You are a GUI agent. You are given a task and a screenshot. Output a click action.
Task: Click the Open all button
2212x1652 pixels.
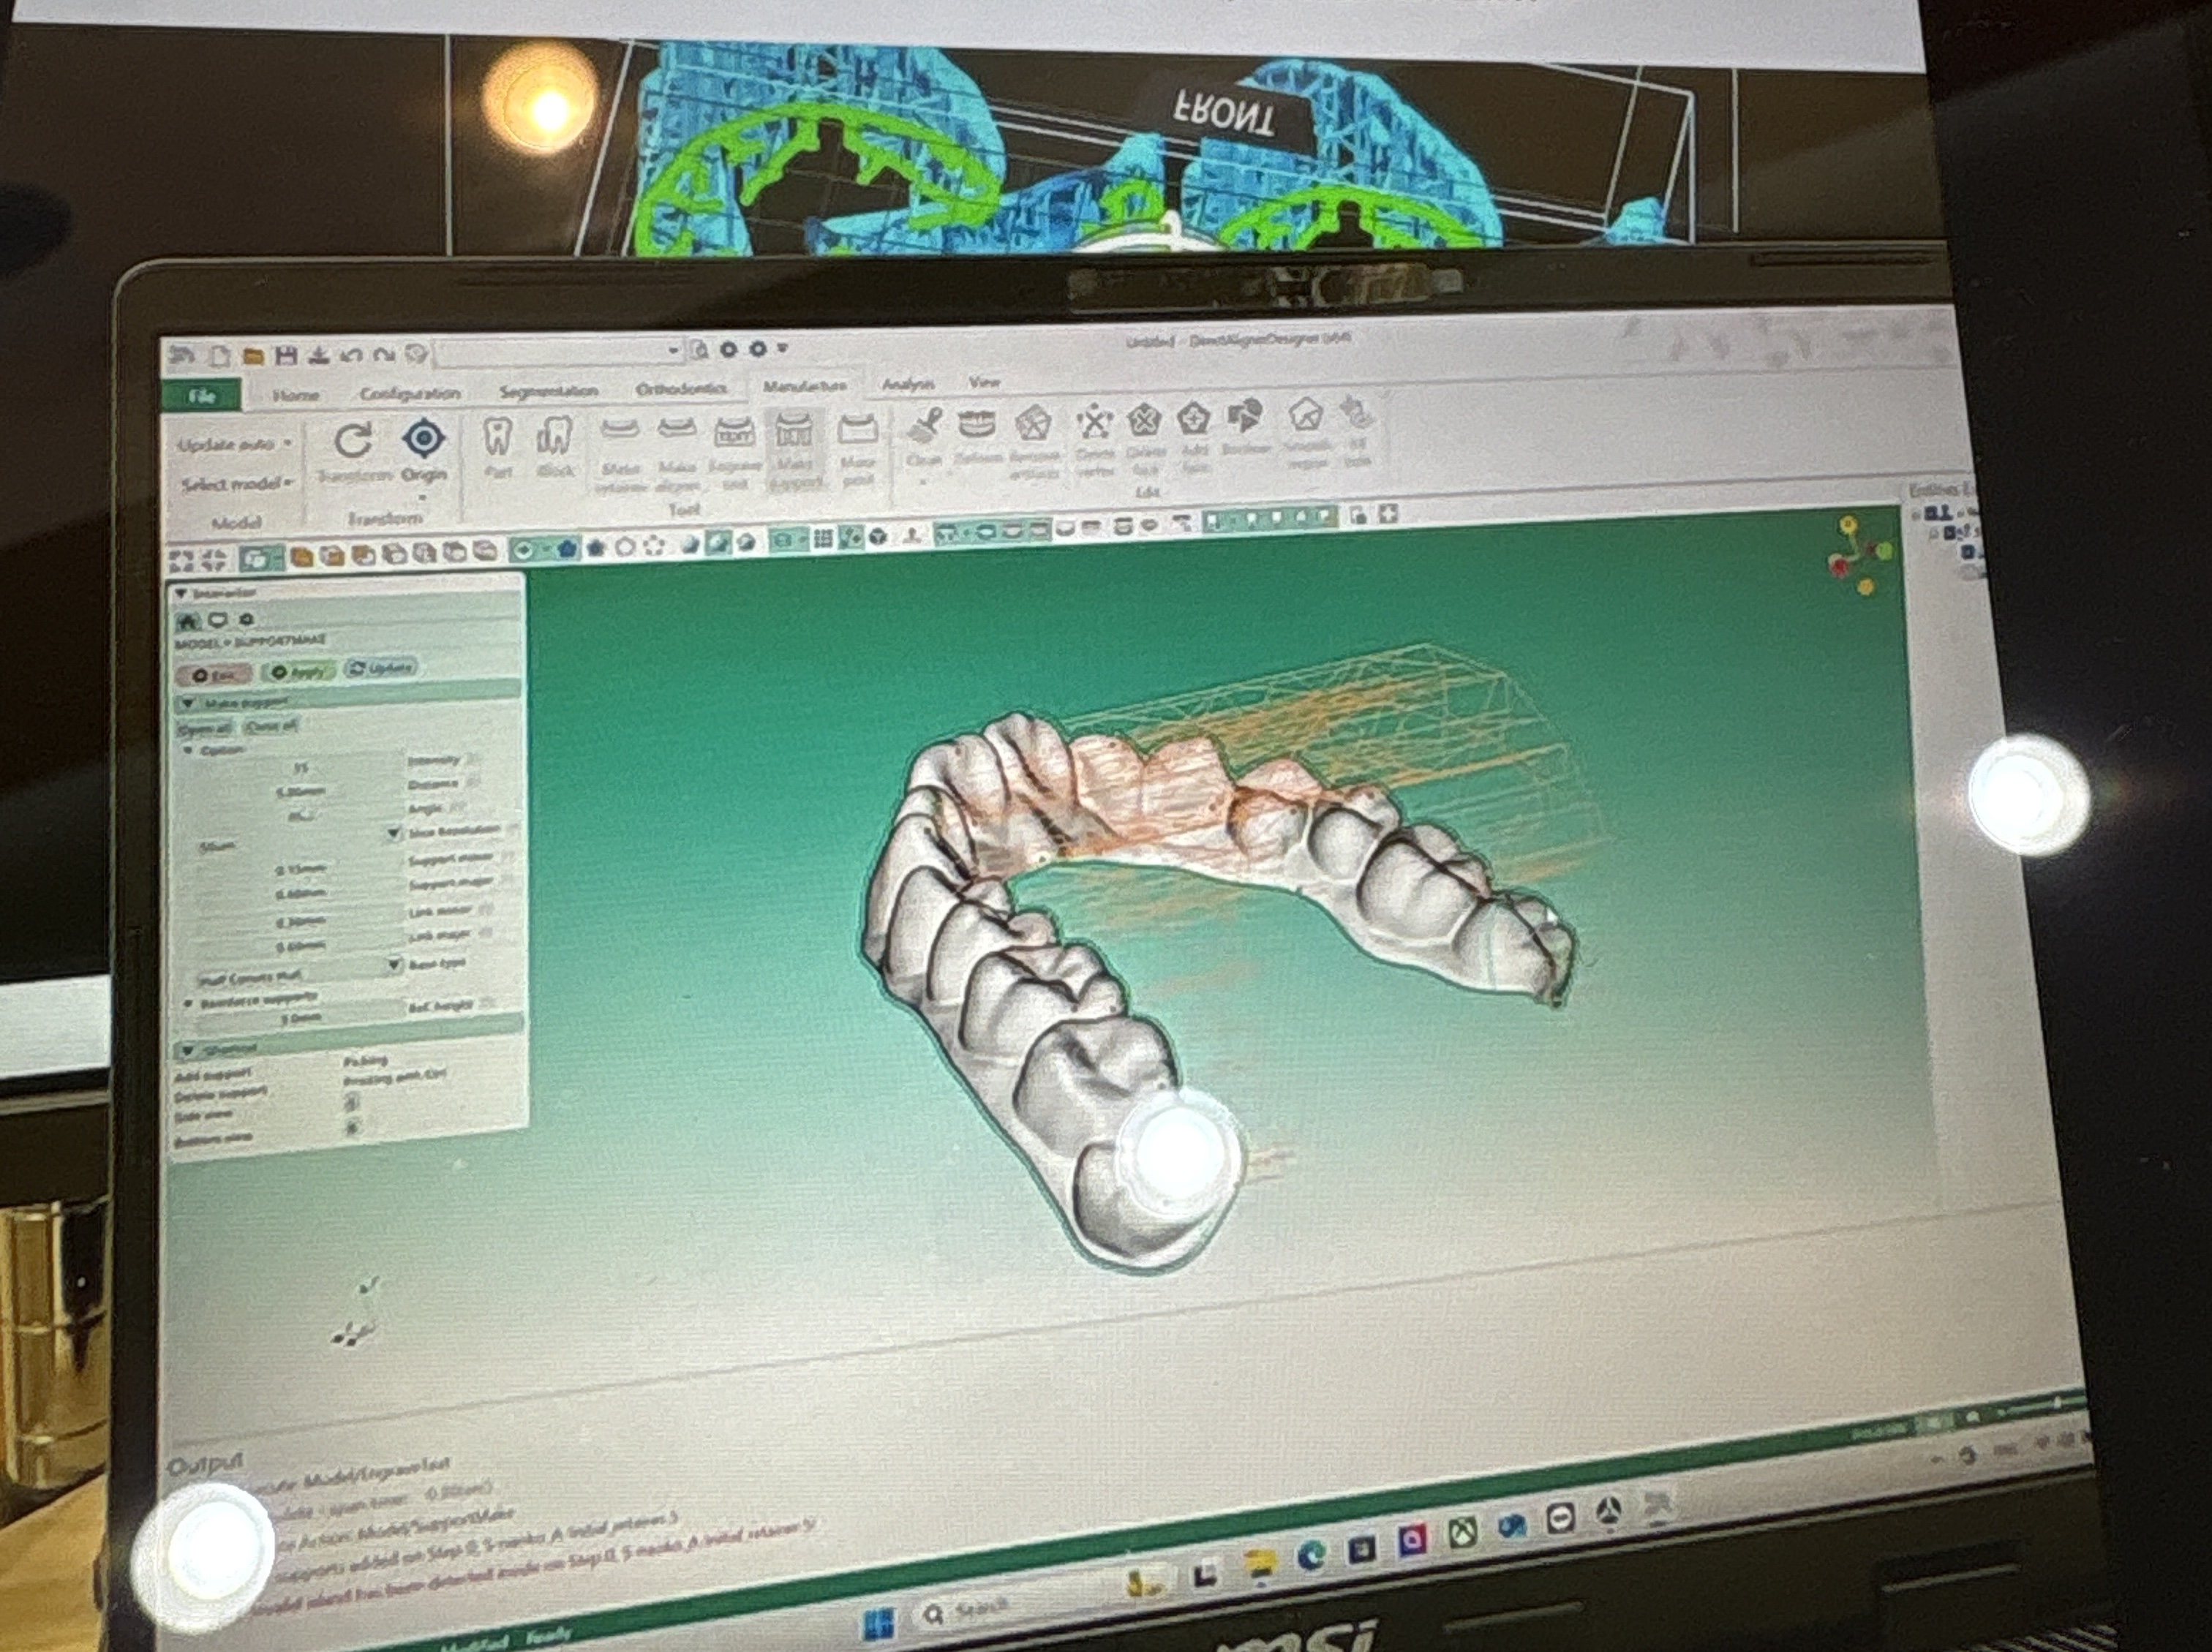(204, 728)
